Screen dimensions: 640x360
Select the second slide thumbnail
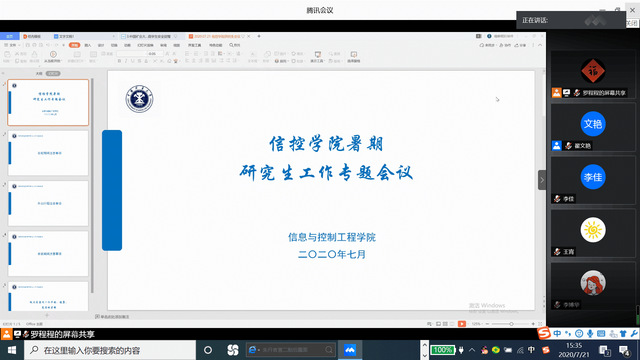48,153
